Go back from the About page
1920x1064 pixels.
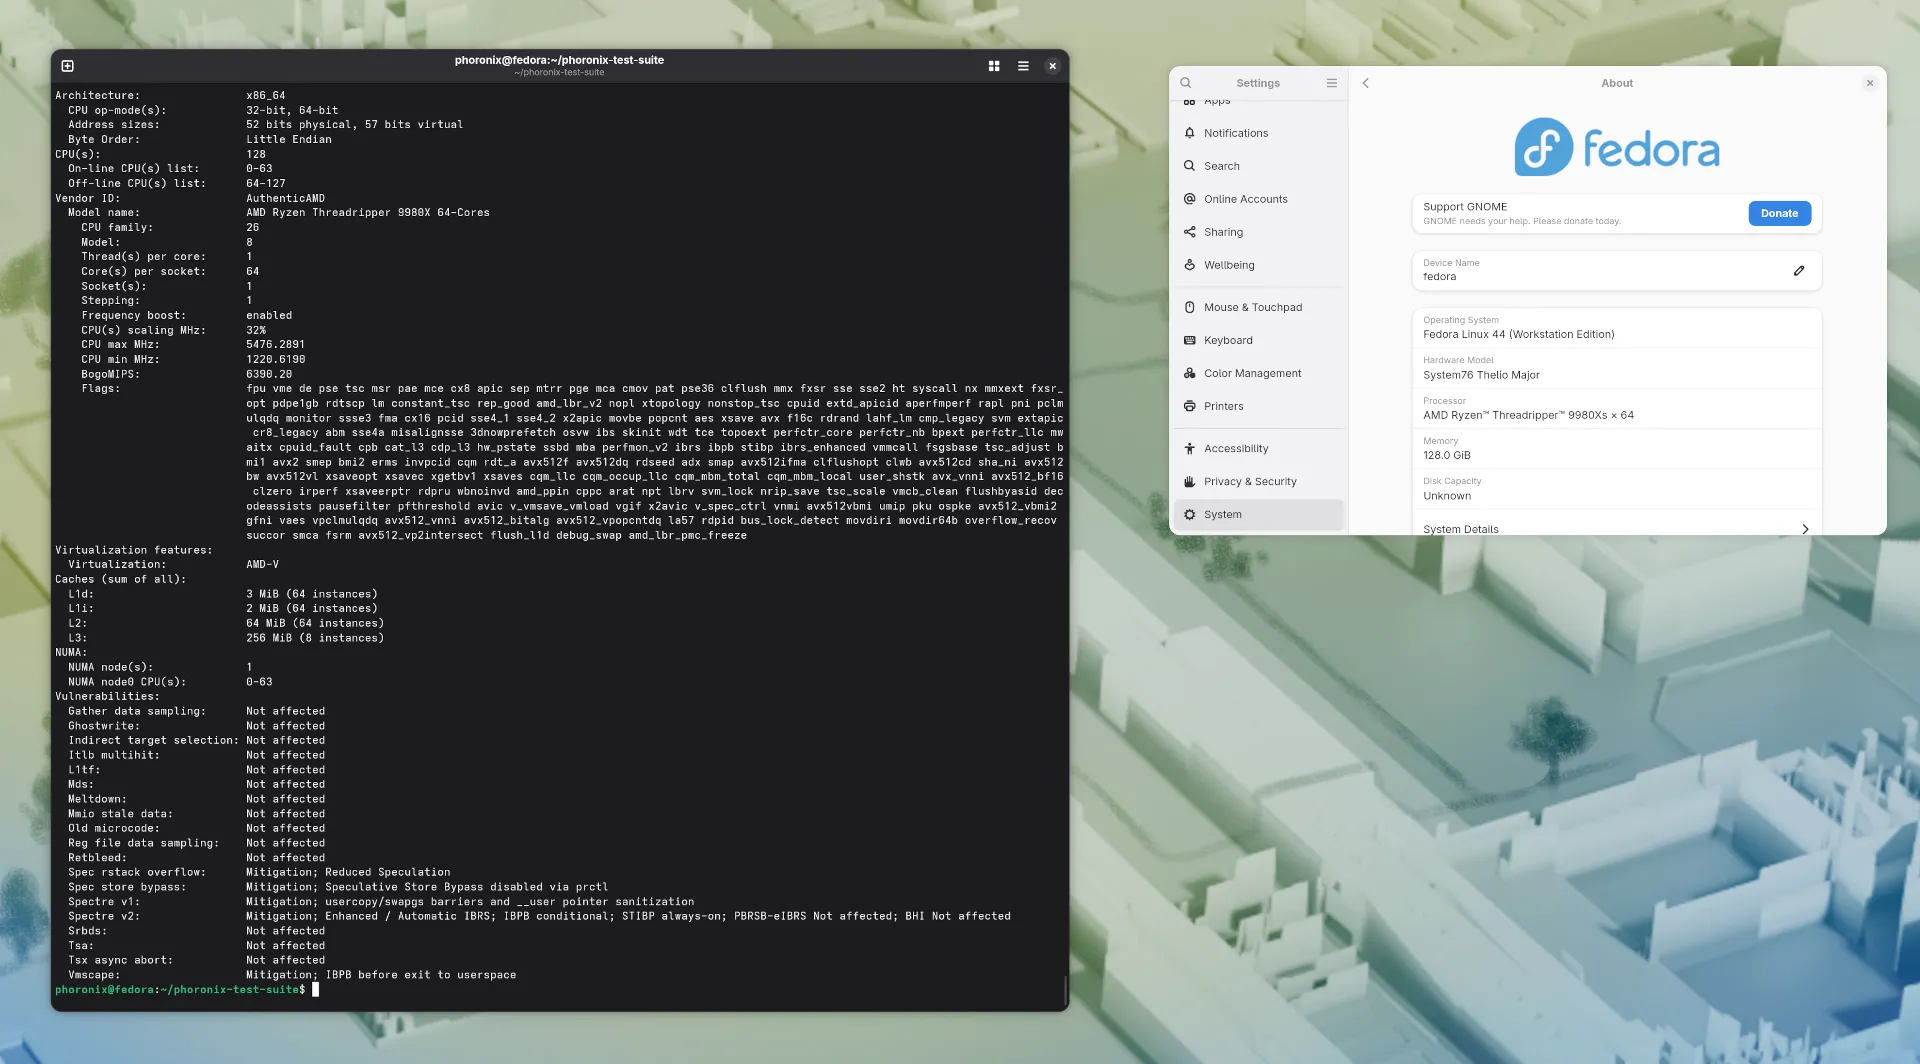1366,83
